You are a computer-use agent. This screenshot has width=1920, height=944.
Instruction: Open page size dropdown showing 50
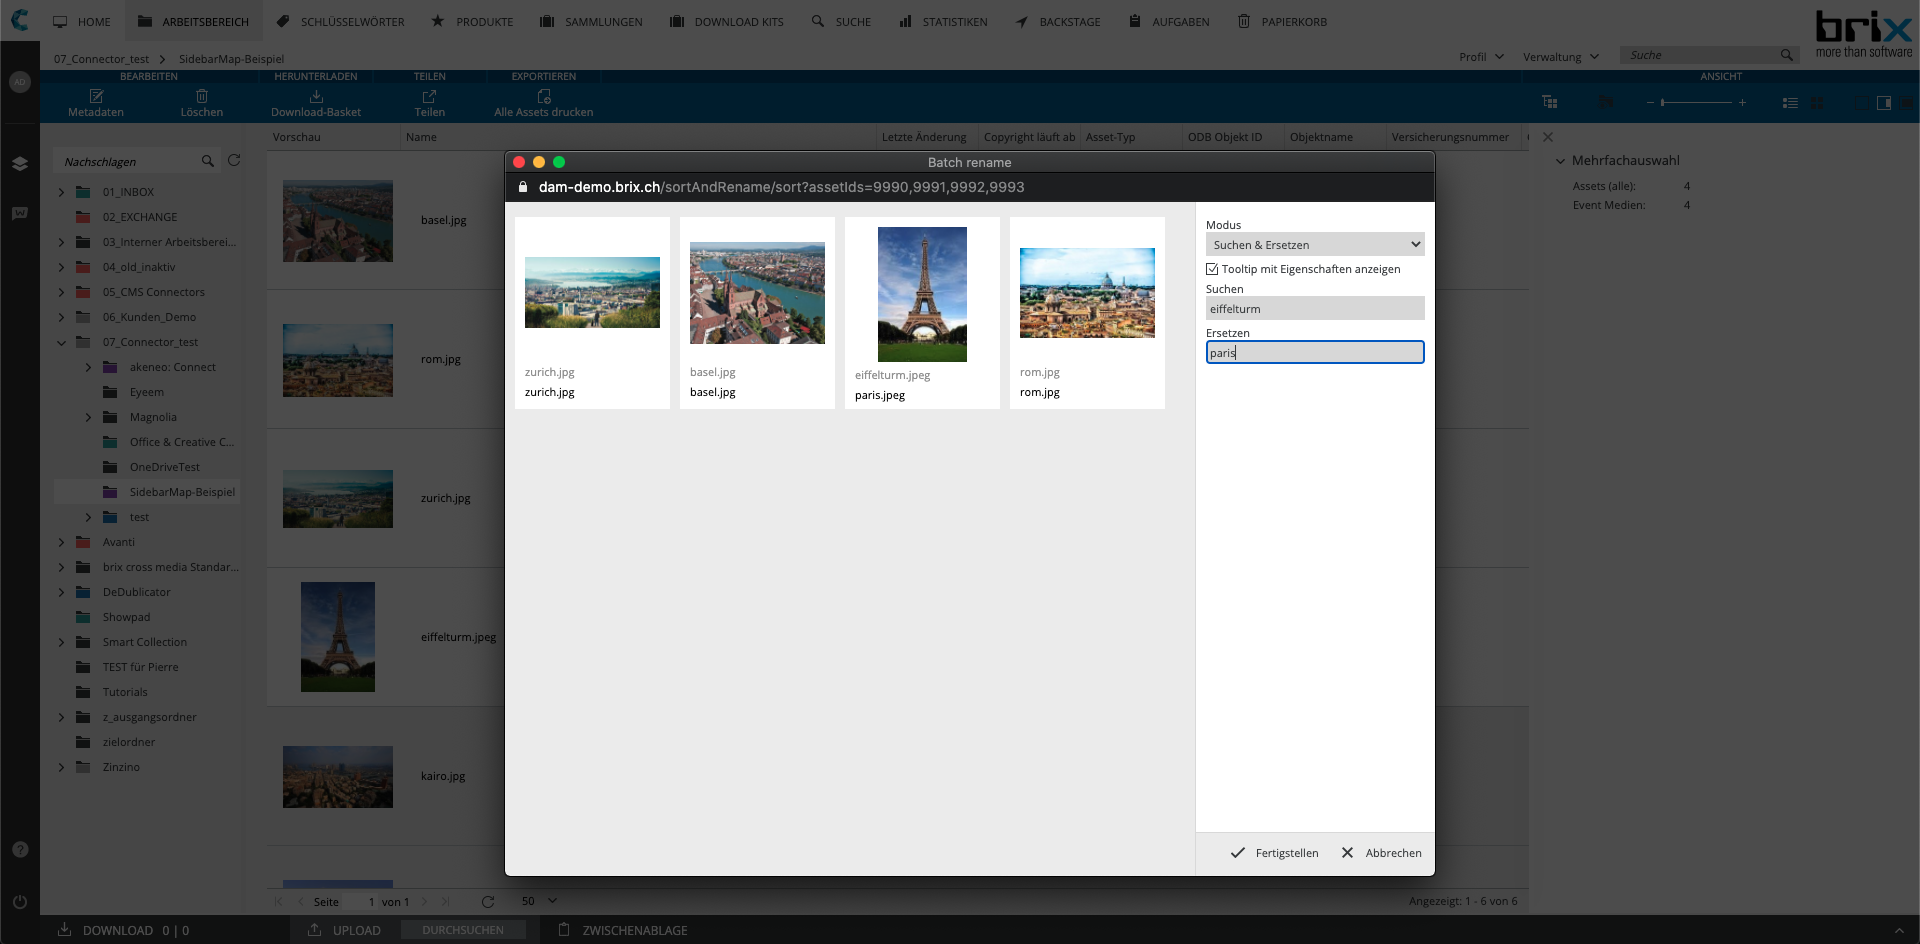pyautogui.click(x=539, y=901)
